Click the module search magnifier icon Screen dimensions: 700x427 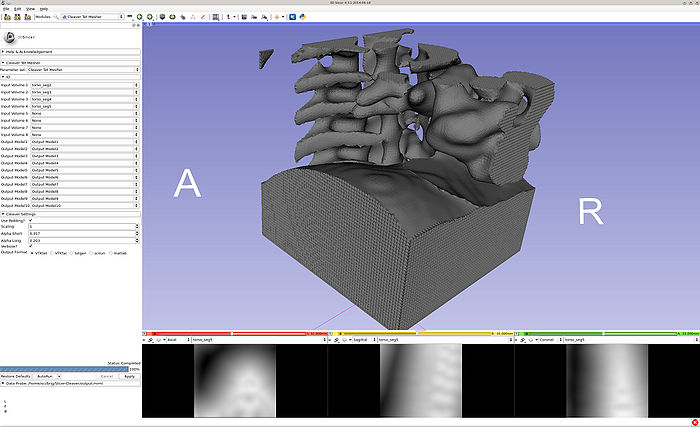click(x=56, y=17)
